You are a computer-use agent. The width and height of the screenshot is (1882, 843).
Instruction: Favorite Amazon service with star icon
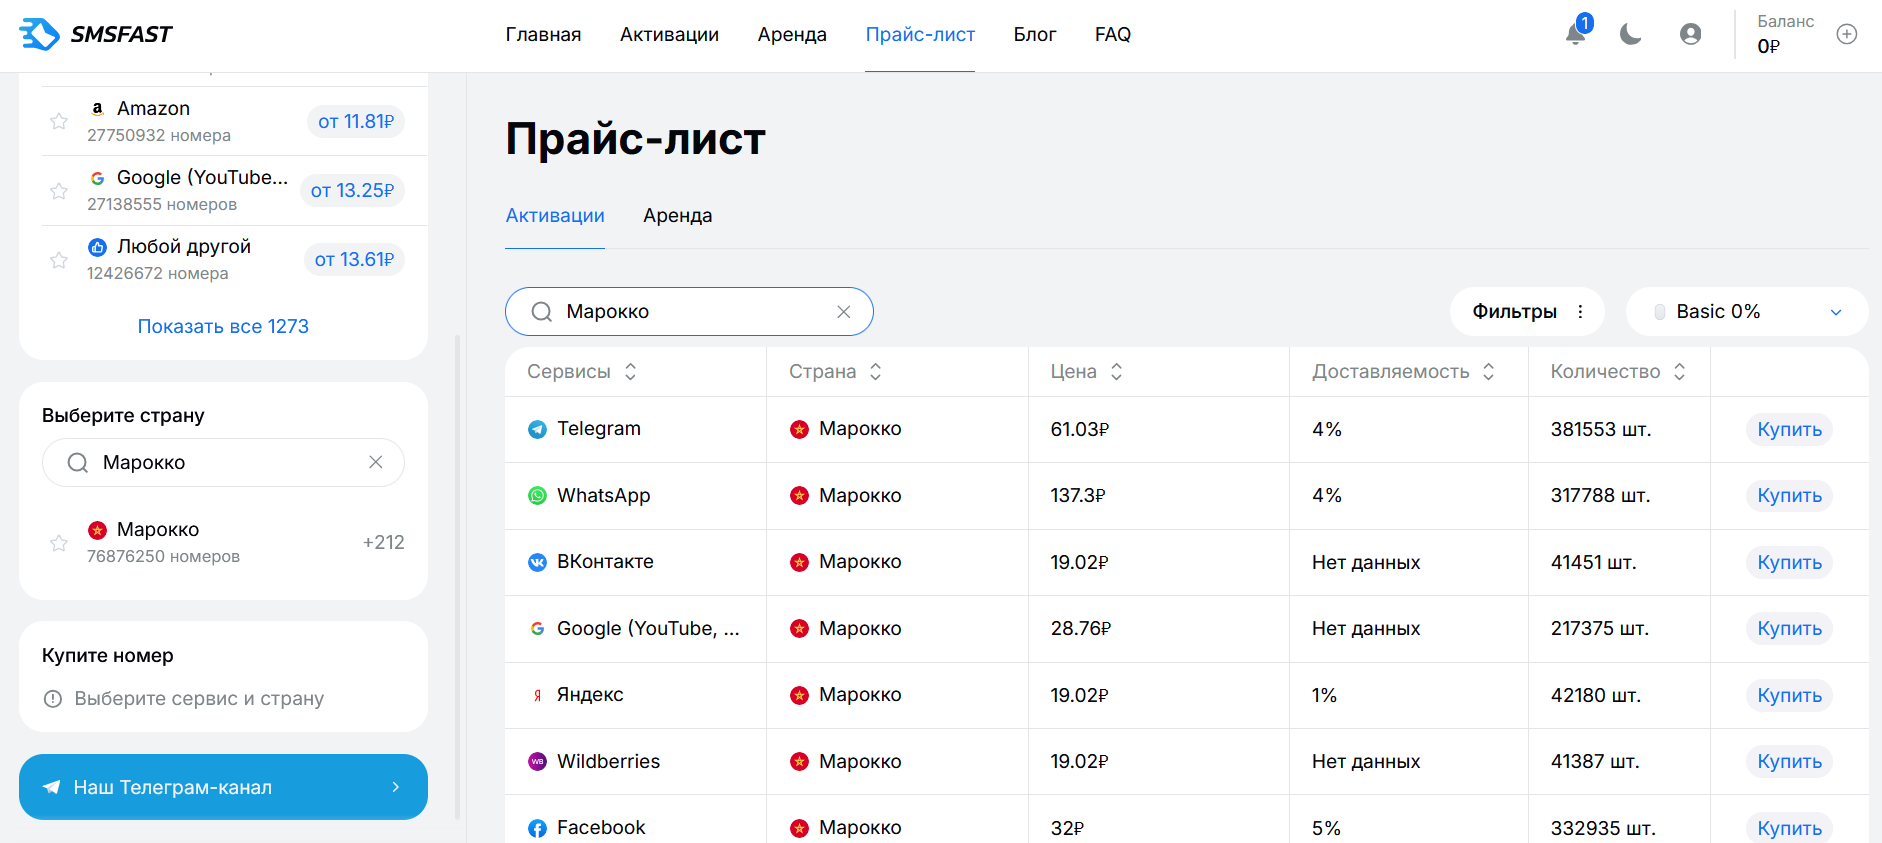coord(59,121)
